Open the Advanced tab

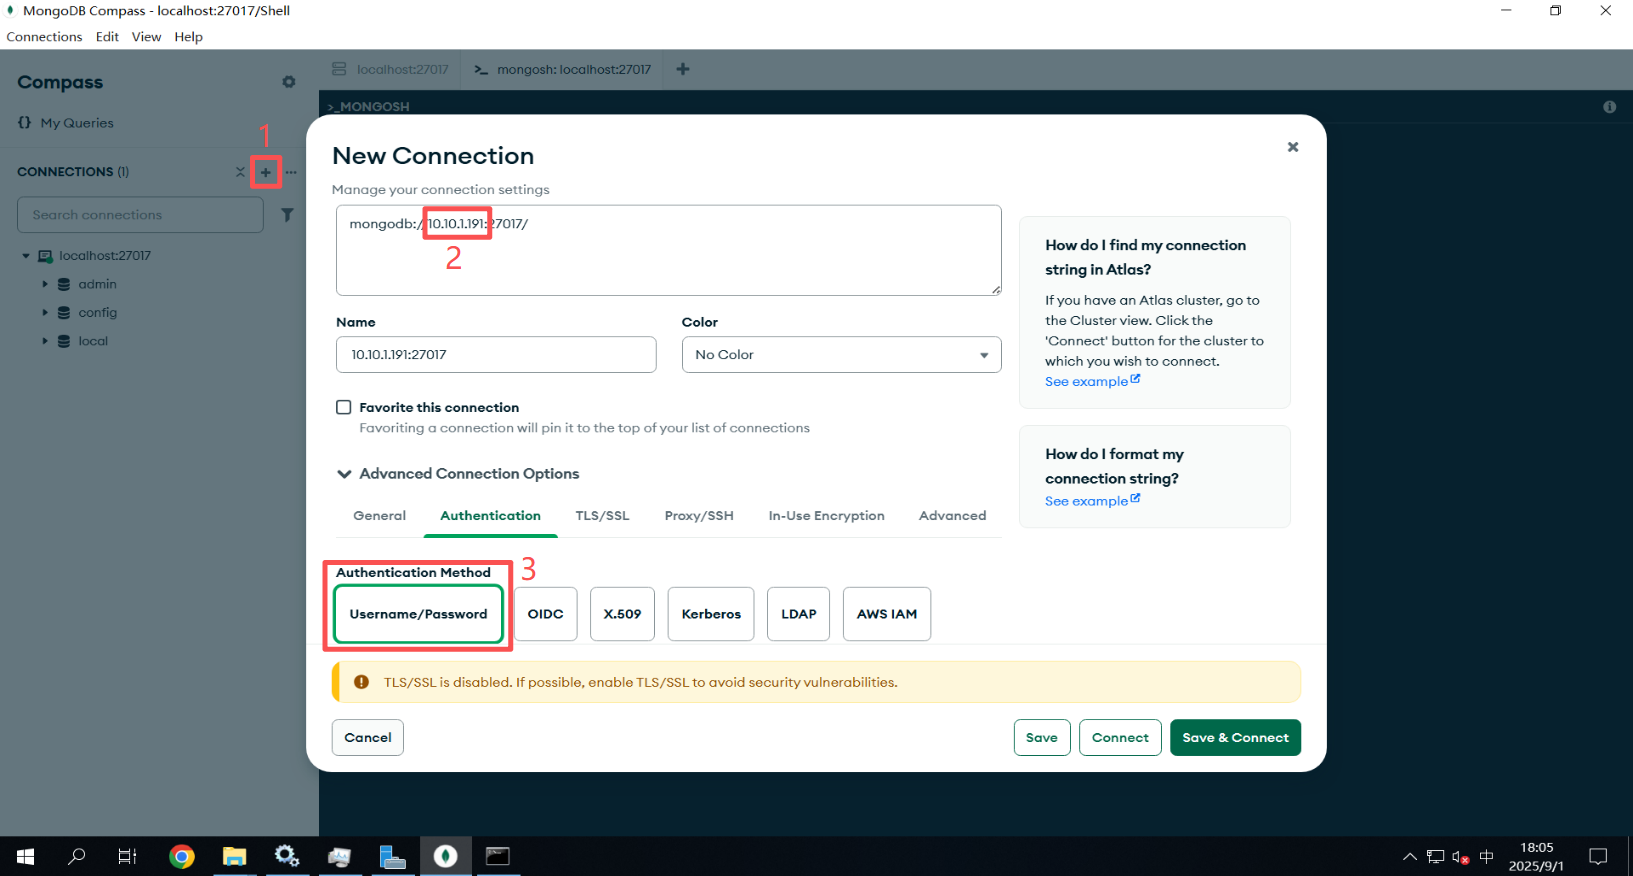click(x=953, y=516)
